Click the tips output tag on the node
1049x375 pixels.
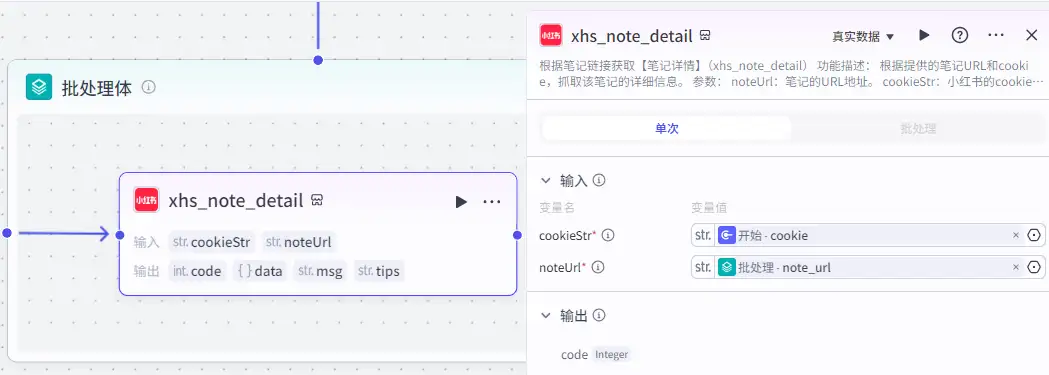pyautogui.click(x=379, y=271)
